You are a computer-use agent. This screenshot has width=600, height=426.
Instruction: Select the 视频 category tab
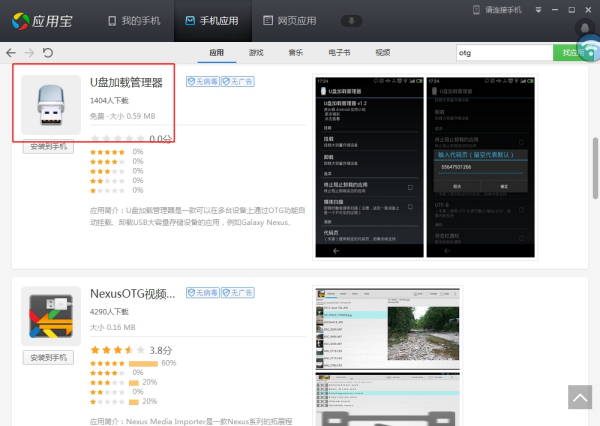[x=383, y=53]
